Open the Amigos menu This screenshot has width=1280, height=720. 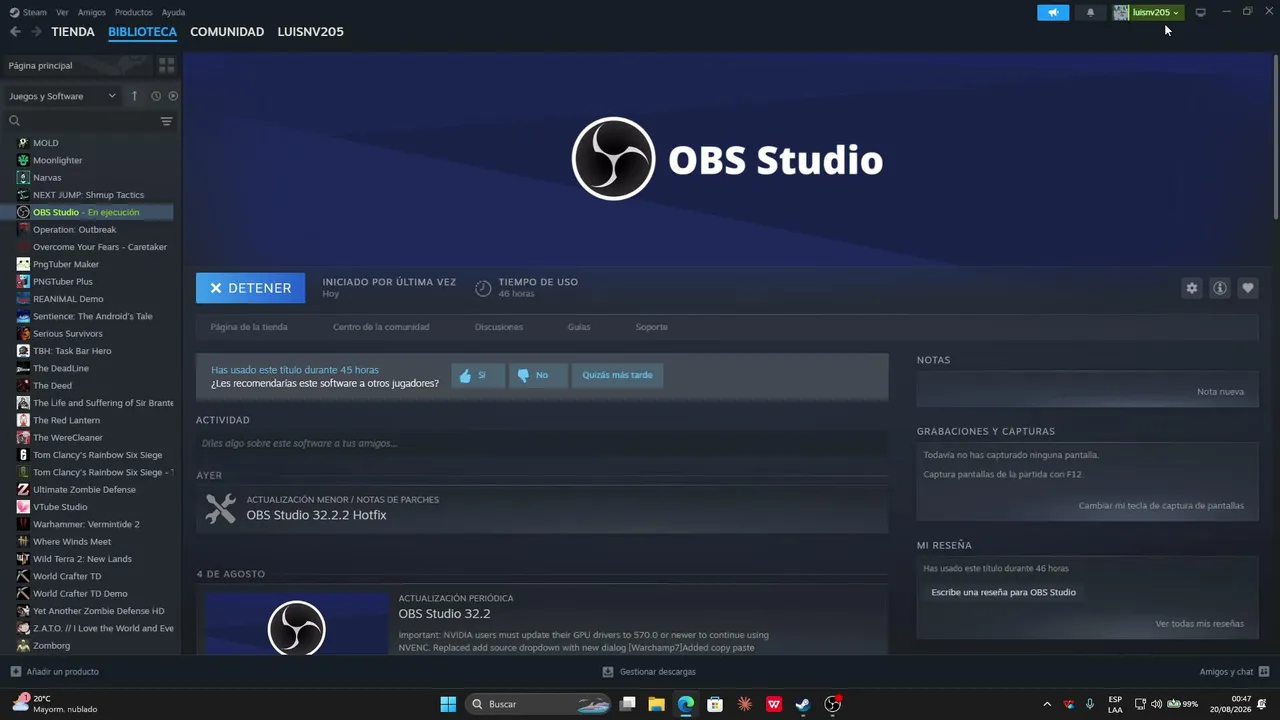pos(92,12)
